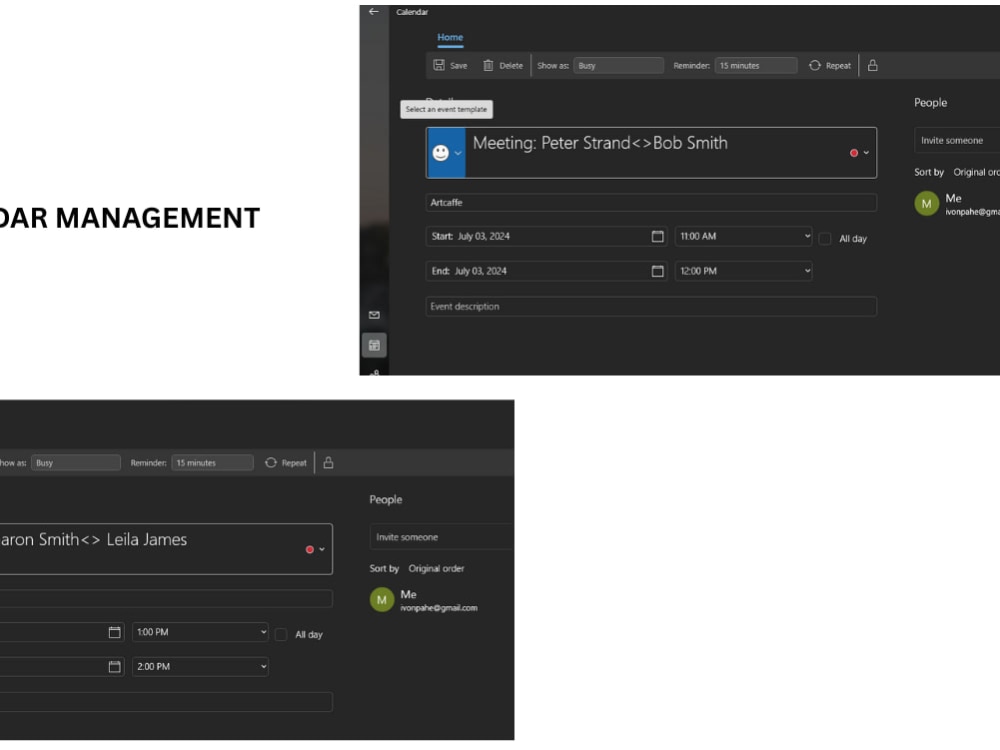Viewport: 1000px width, 750px height.
Task: Open the Start date calendar picker icon
Action: point(658,236)
